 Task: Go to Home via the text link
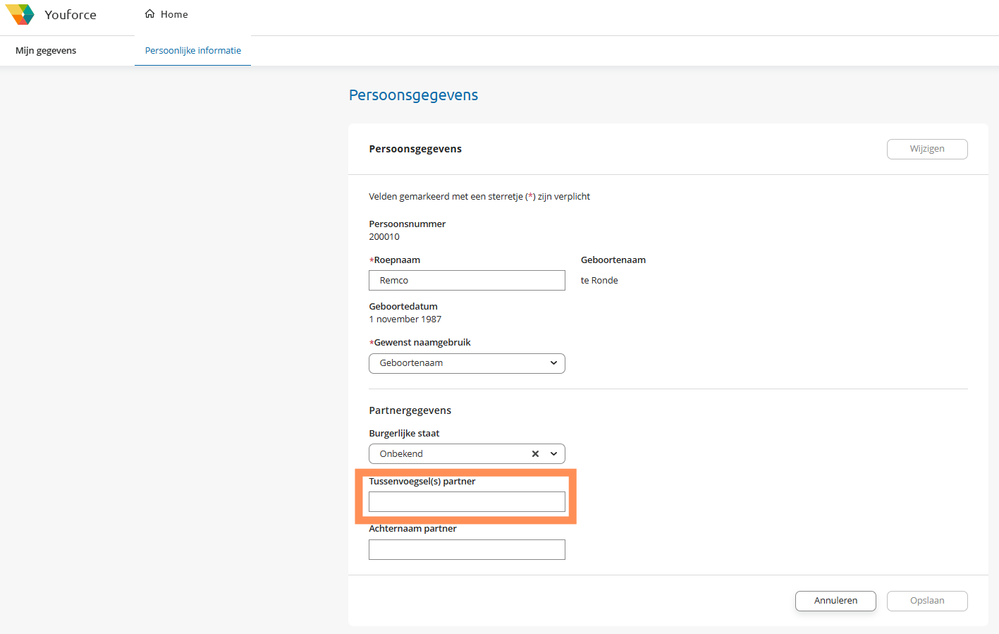point(174,15)
